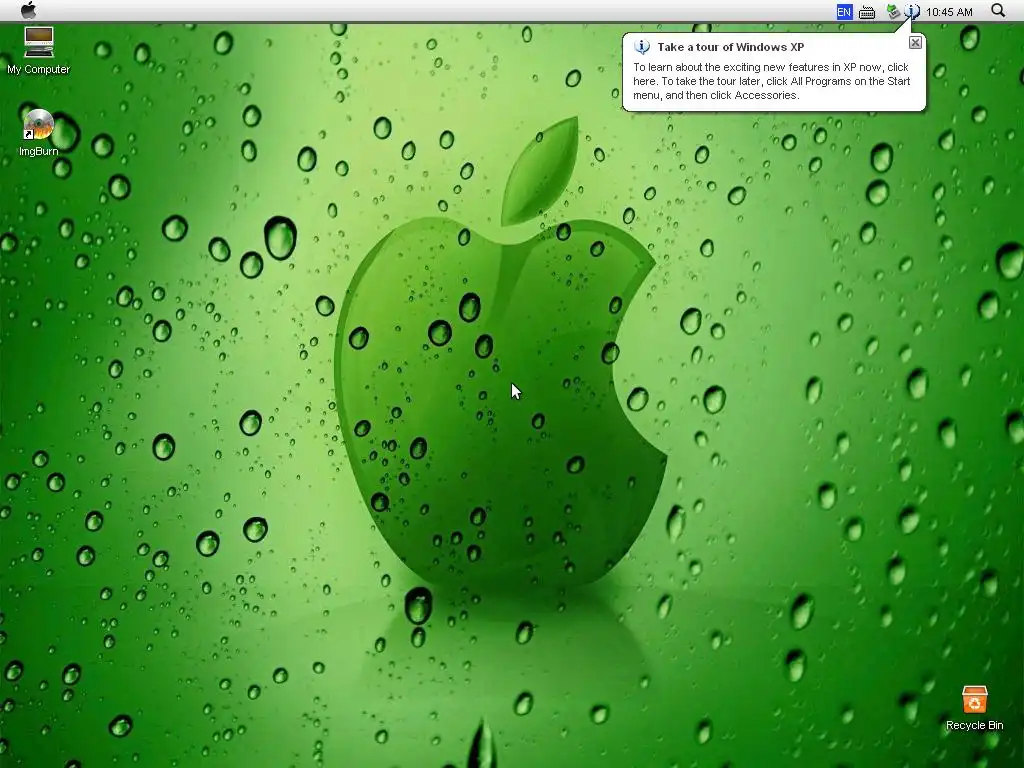
Task: Click the tour balloon body text
Action: pyautogui.click(x=771, y=81)
